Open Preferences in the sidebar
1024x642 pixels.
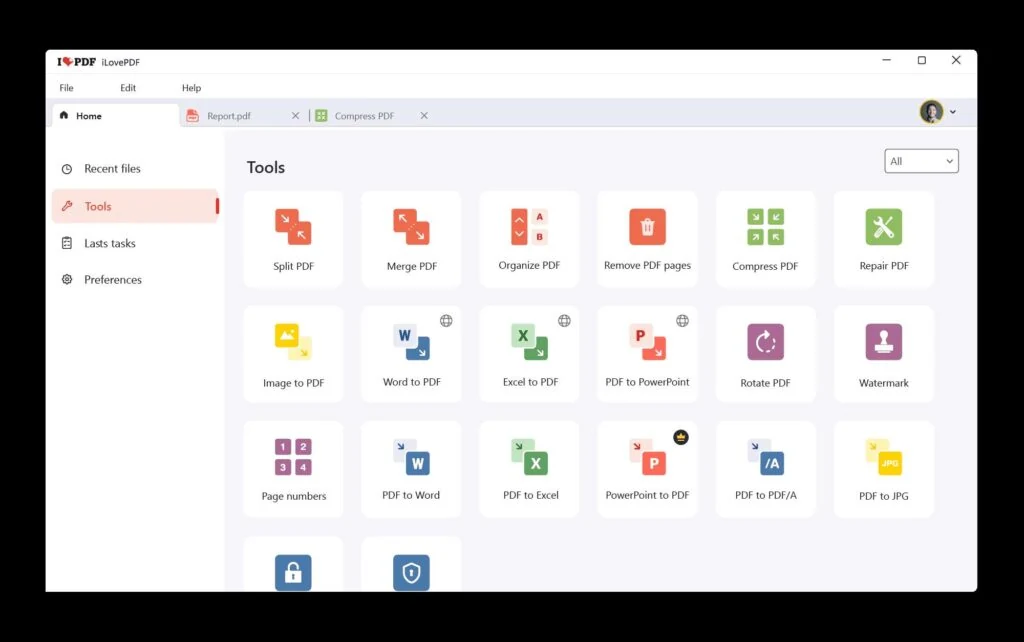tap(135, 280)
